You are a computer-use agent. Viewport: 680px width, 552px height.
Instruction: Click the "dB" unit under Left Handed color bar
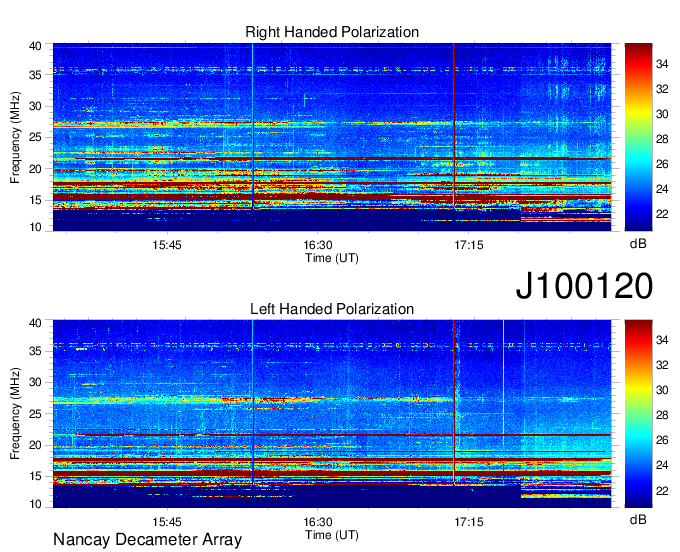(x=638, y=520)
